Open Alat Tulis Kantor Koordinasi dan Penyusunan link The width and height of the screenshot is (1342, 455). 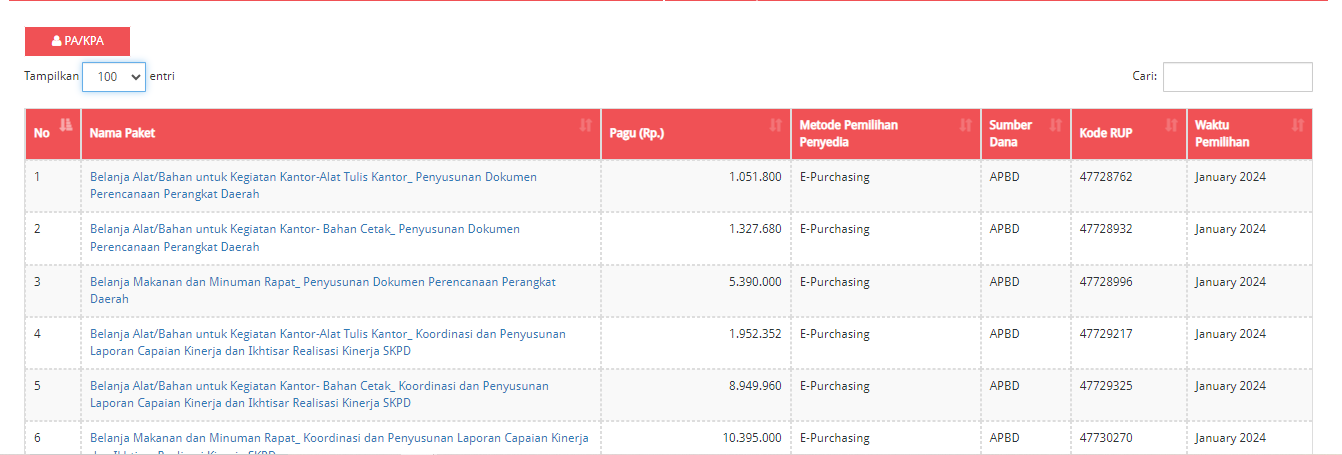click(328, 341)
